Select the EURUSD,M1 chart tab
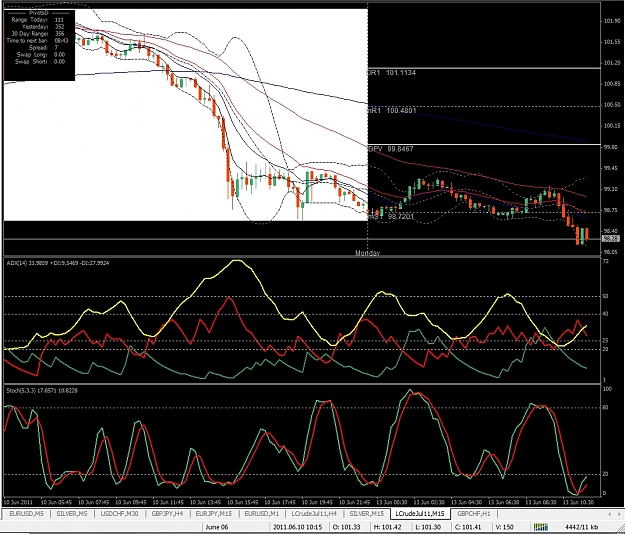 (261, 514)
